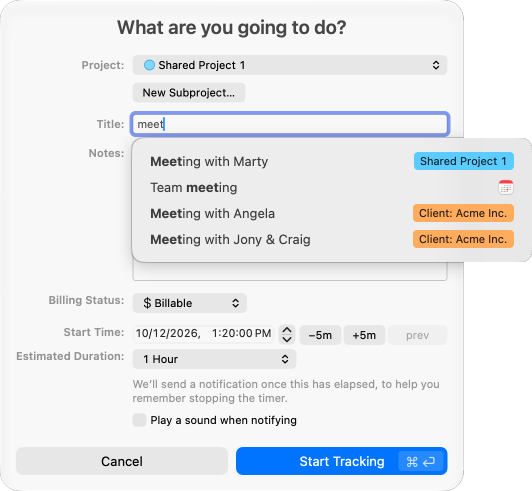This screenshot has height=491, width=532.
Task: Add five minutes with the +5m button
Action: point(364,335)
